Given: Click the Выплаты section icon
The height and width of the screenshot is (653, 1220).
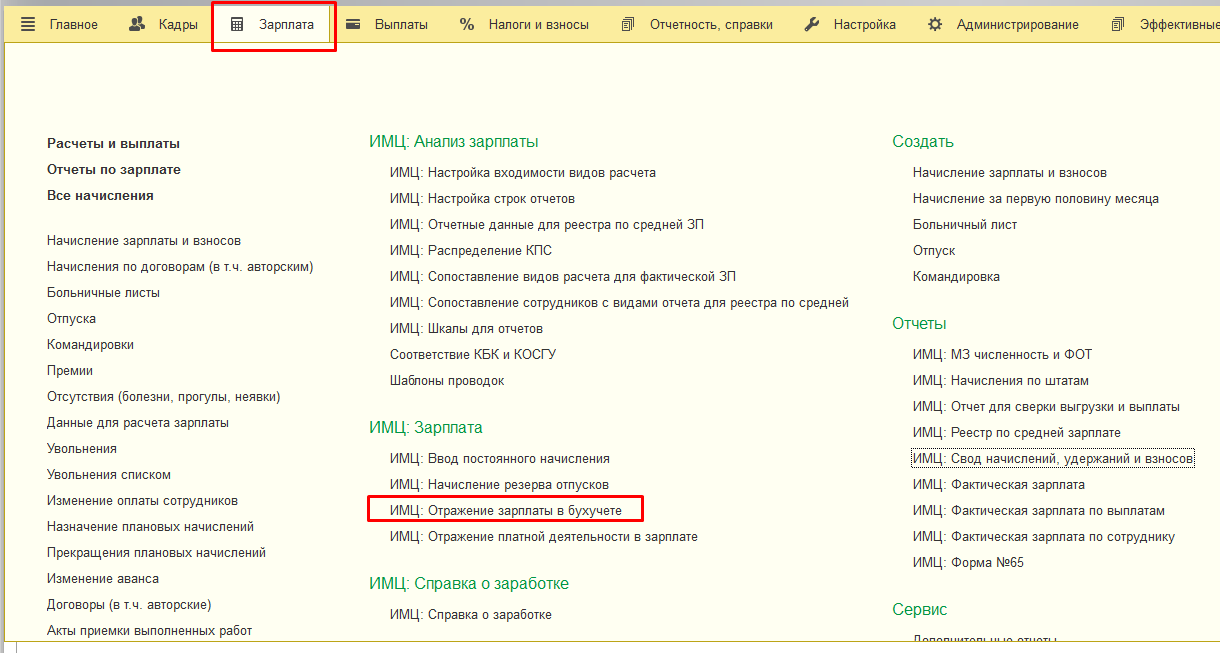Looking at the screenshot, I should 353,23.
